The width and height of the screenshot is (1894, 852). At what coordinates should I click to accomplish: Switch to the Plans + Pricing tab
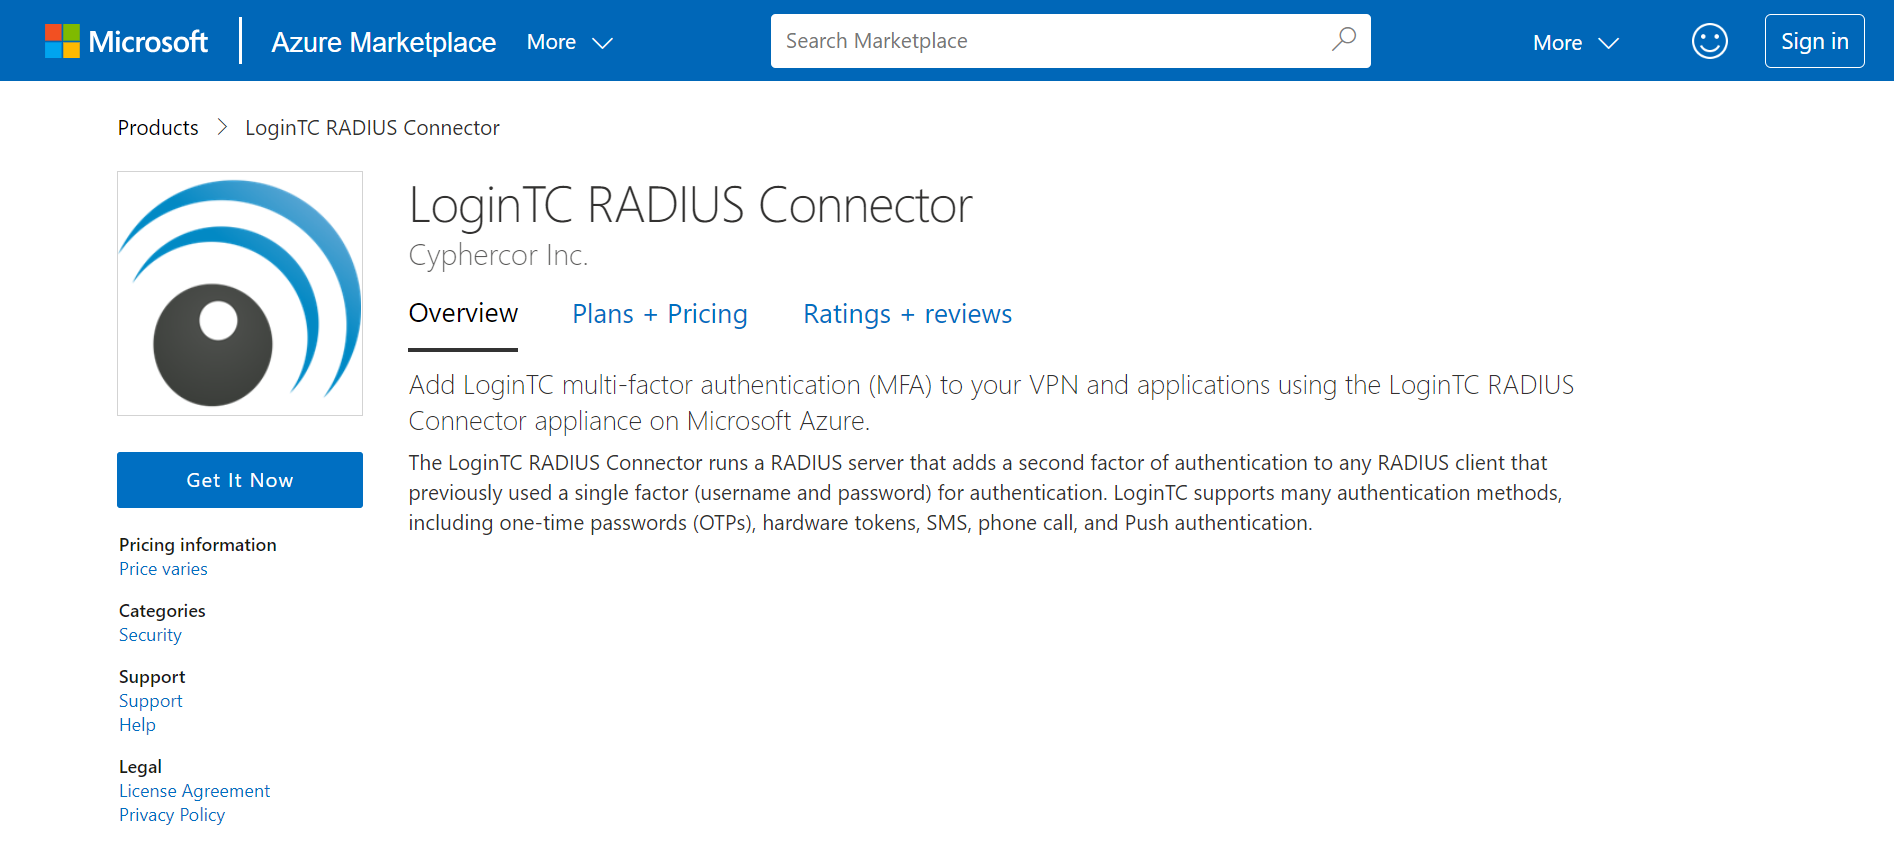(659, 314)
